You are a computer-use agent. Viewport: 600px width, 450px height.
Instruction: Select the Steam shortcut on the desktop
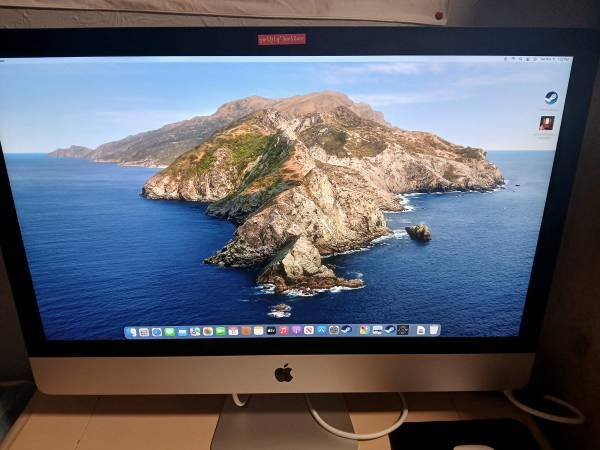coord(551,98)
